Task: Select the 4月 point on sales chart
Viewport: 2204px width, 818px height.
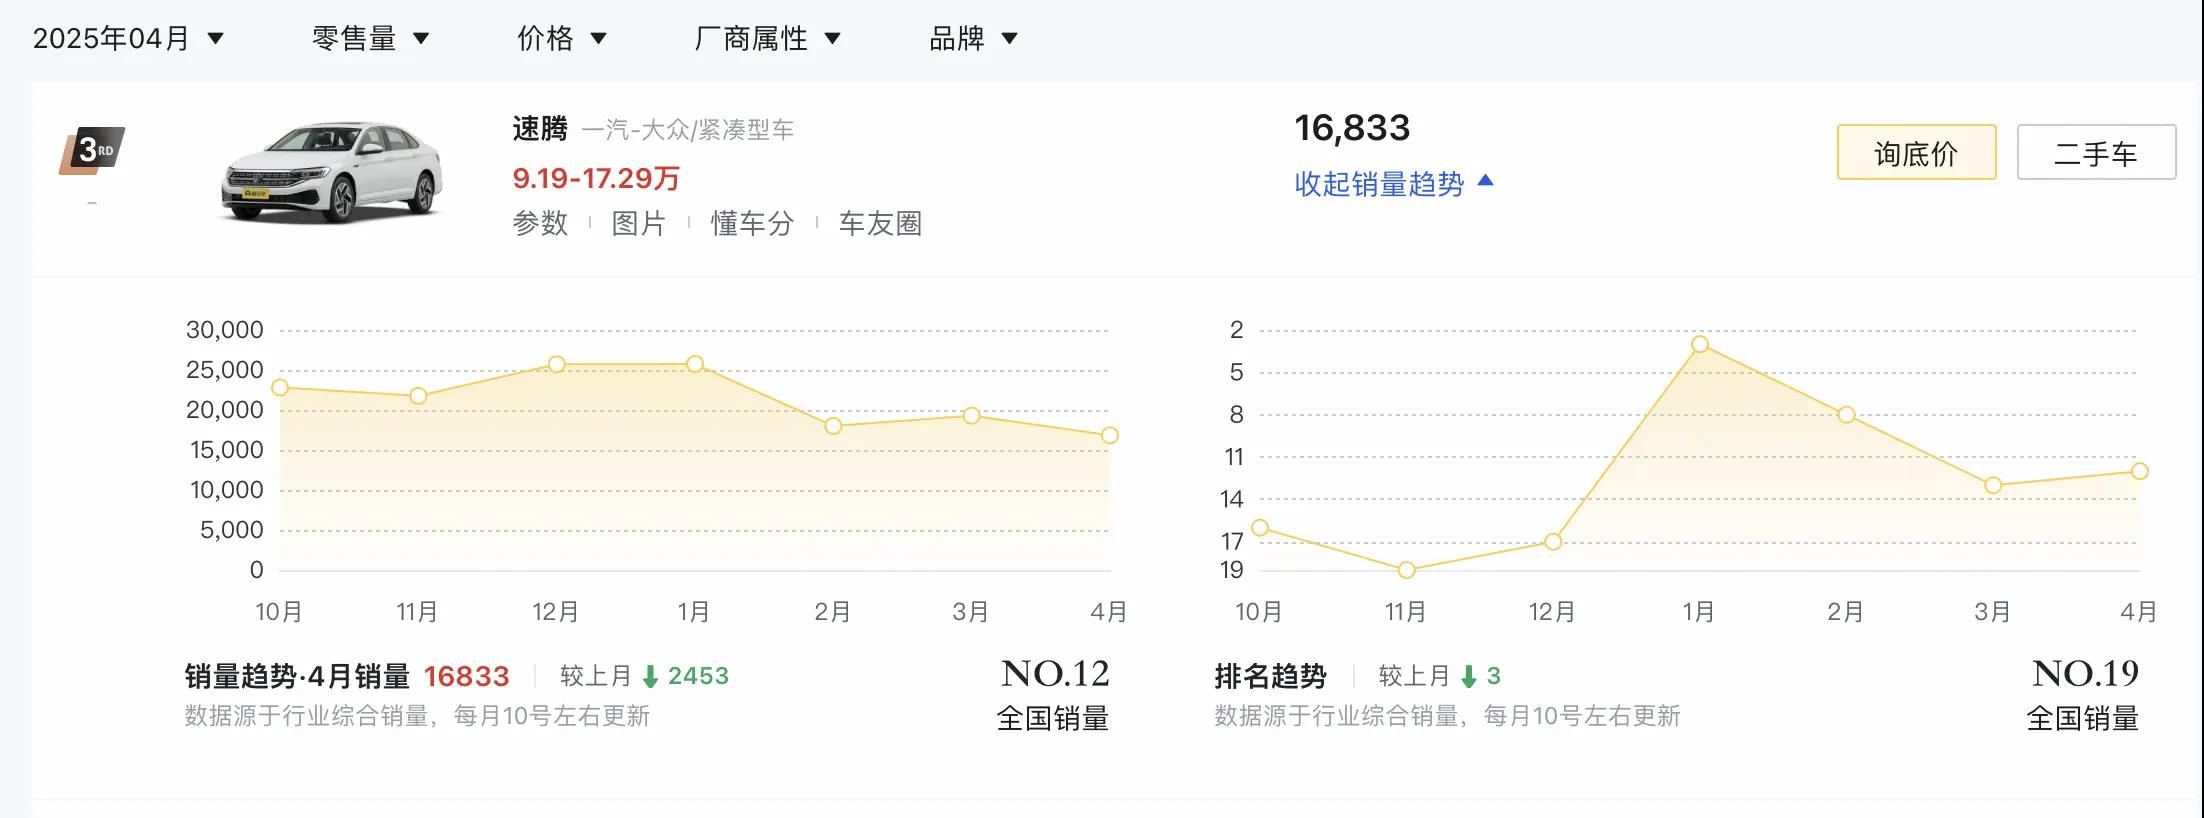Action: (1109, 436)
